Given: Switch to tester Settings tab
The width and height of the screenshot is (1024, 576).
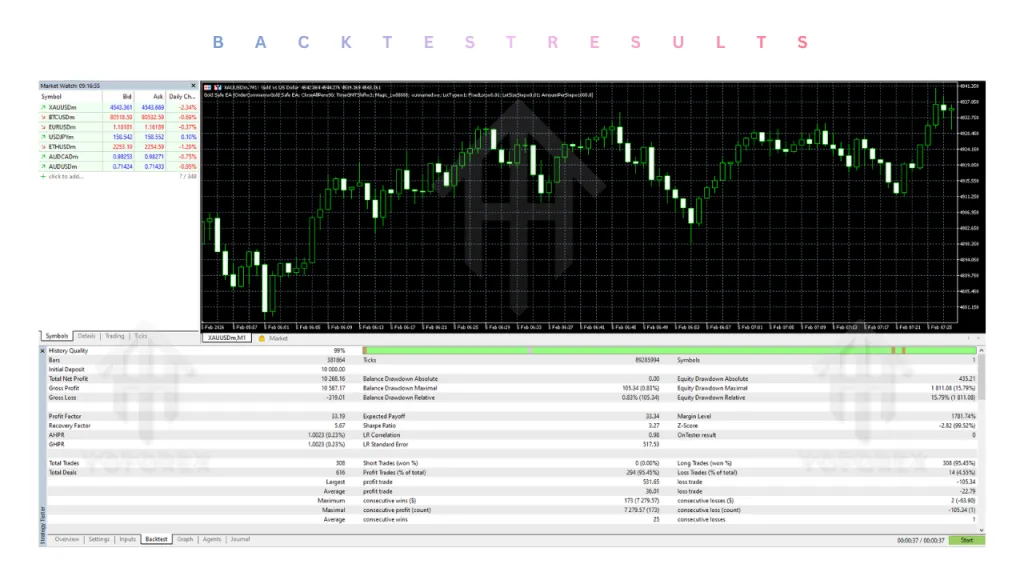Looking at the screenshot, I should [99, 539].
